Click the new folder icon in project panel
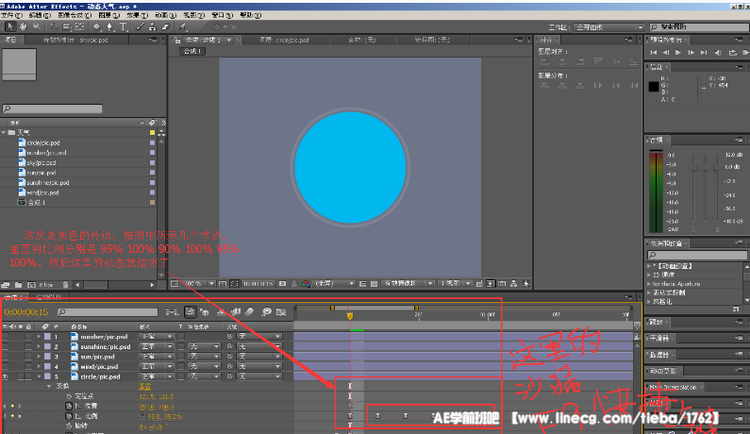This screenshot has height=434, width=750. tap(18, 285)
